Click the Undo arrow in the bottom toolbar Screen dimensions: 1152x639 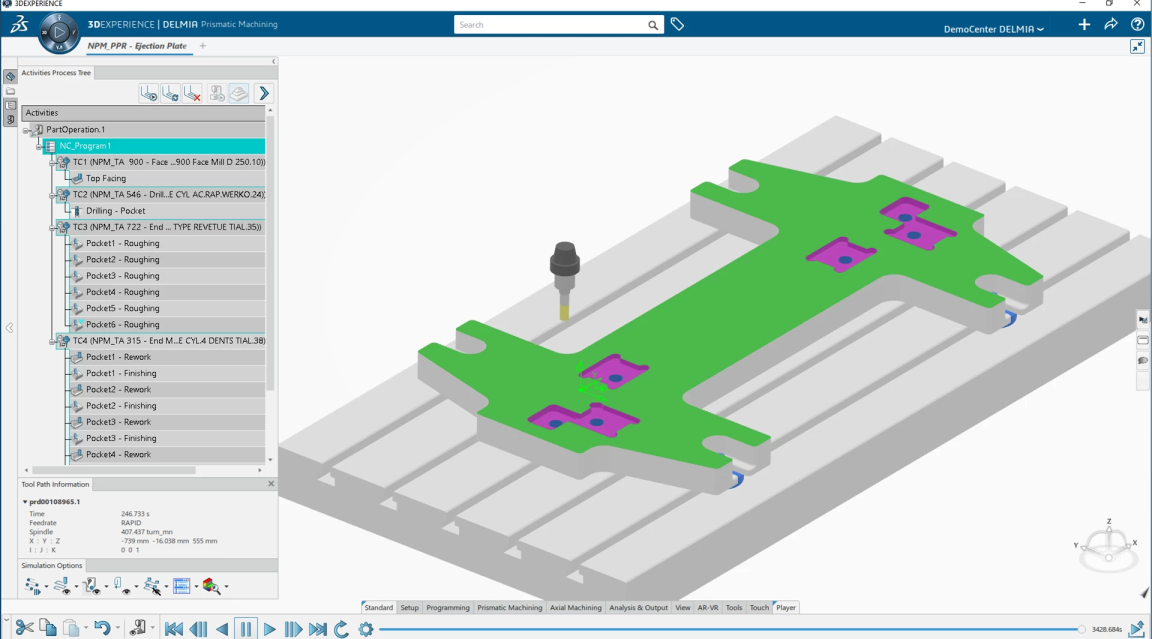102,626
